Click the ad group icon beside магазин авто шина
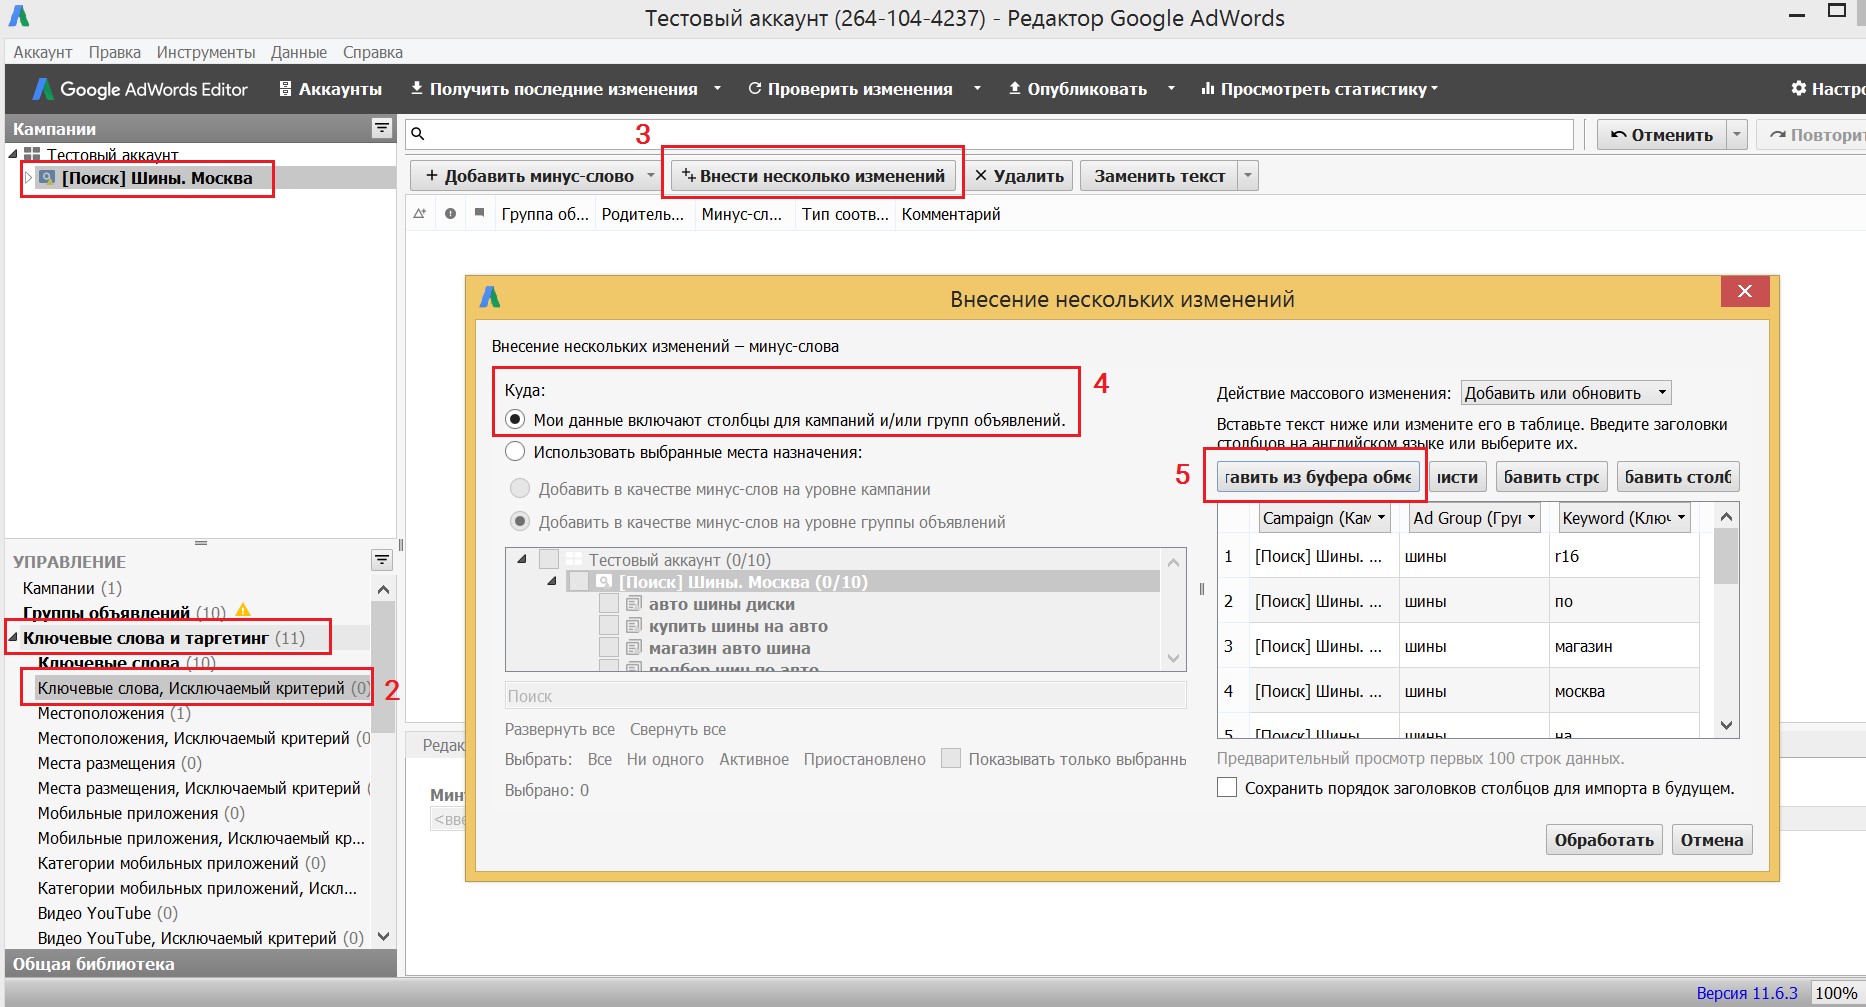1866x1007 pixels. tap(634, 648)
